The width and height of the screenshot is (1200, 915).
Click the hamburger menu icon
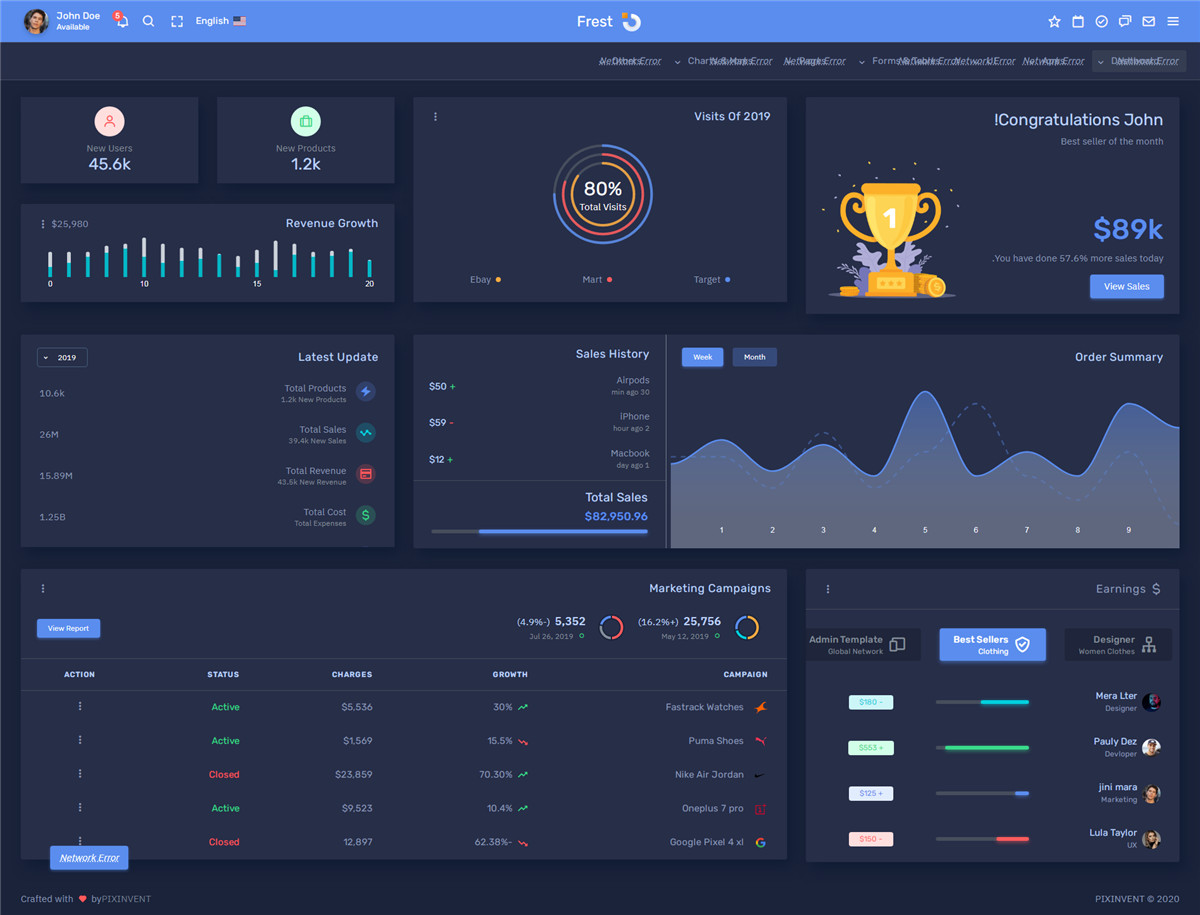1173,21
